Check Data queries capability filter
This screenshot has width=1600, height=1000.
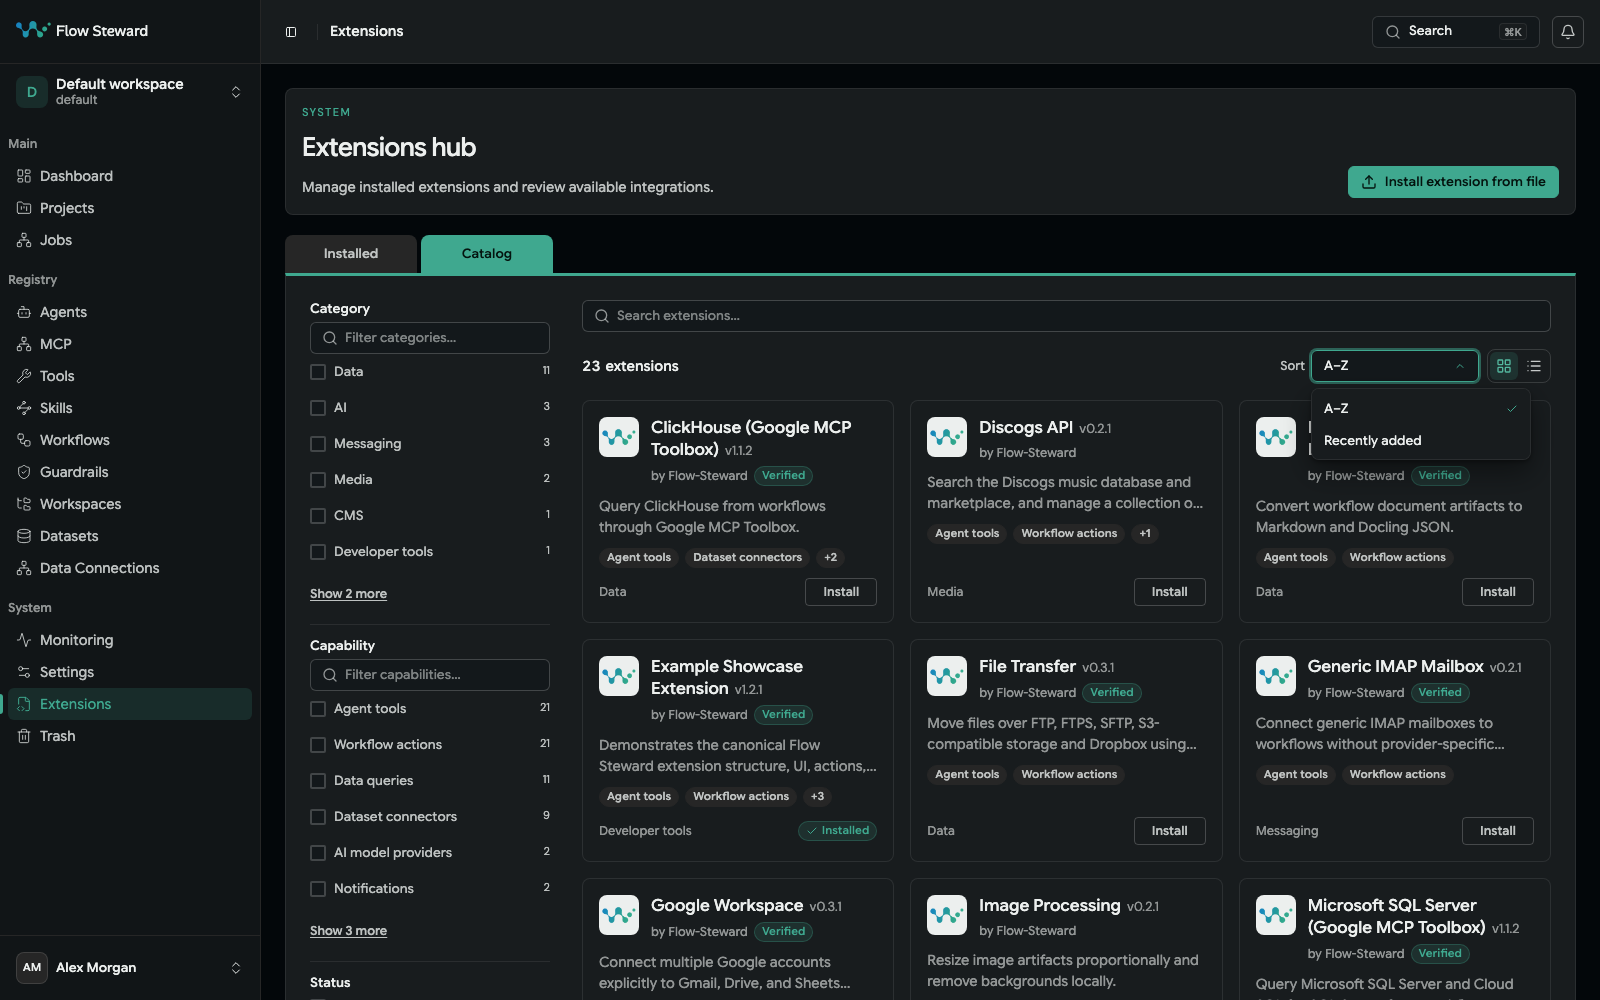[x=318, y=781]
